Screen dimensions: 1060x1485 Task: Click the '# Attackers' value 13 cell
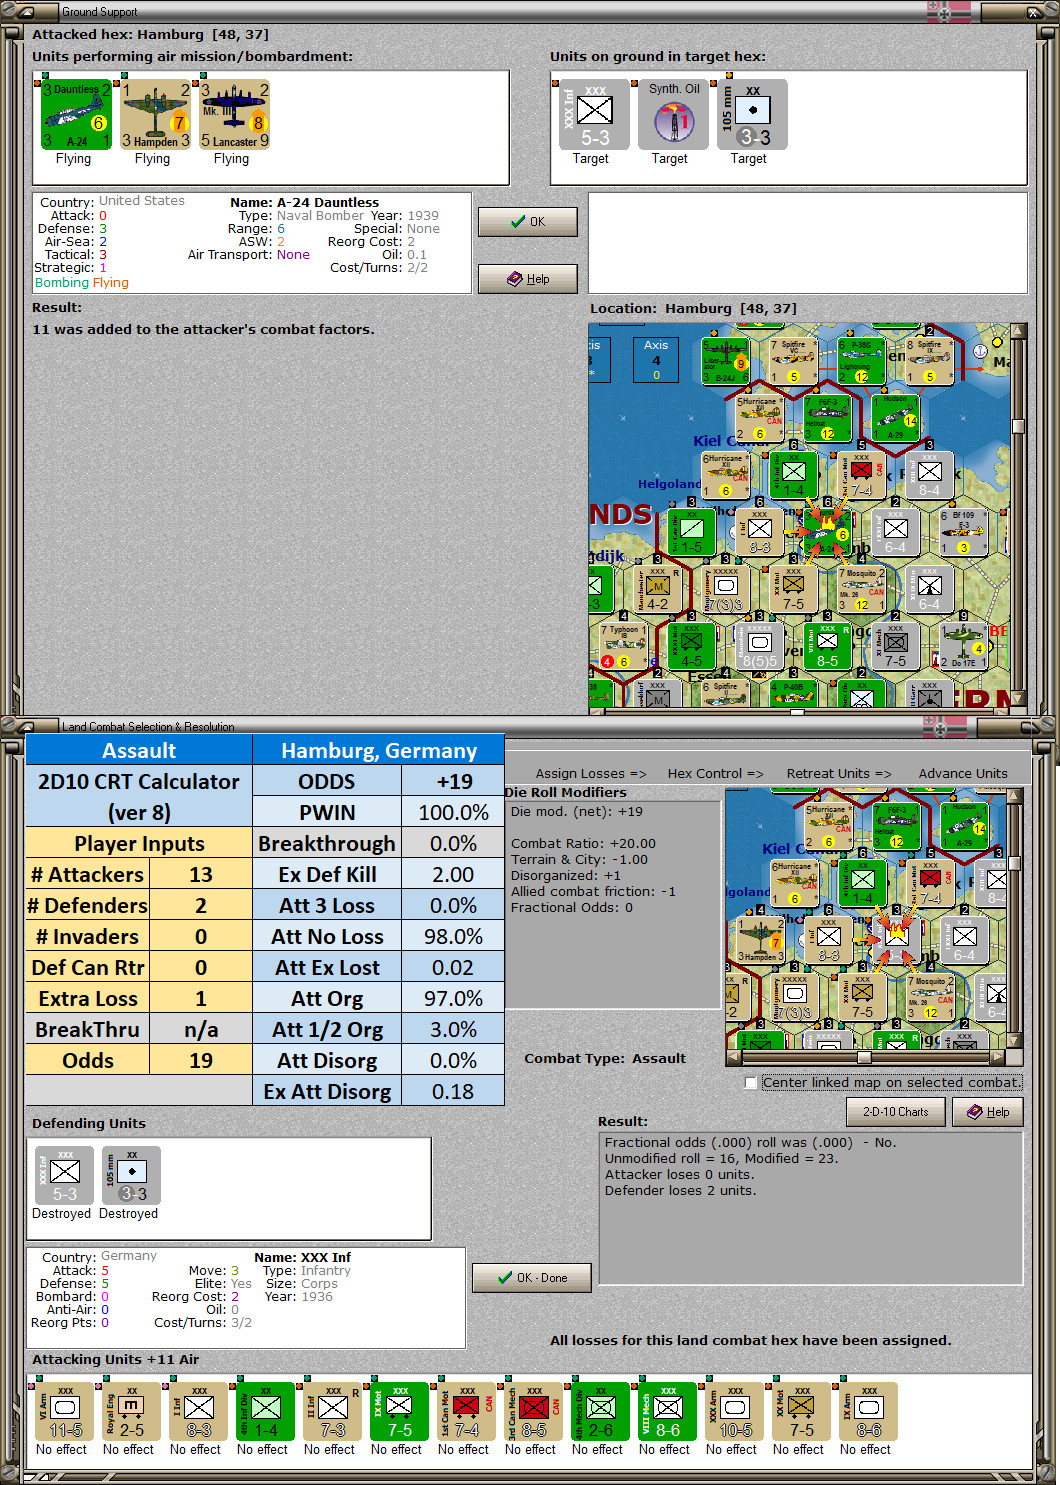pos(201,875)
